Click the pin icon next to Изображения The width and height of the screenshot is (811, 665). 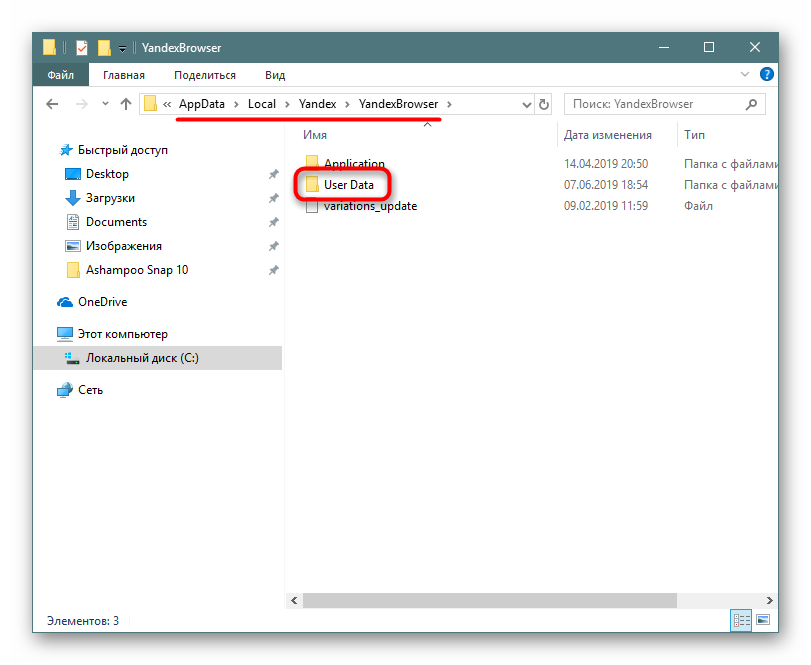[274, 246]
